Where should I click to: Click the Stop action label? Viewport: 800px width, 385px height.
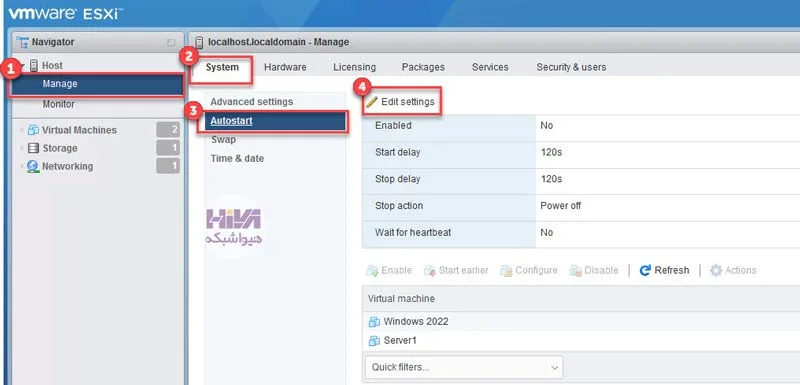(x=399, y=206)
